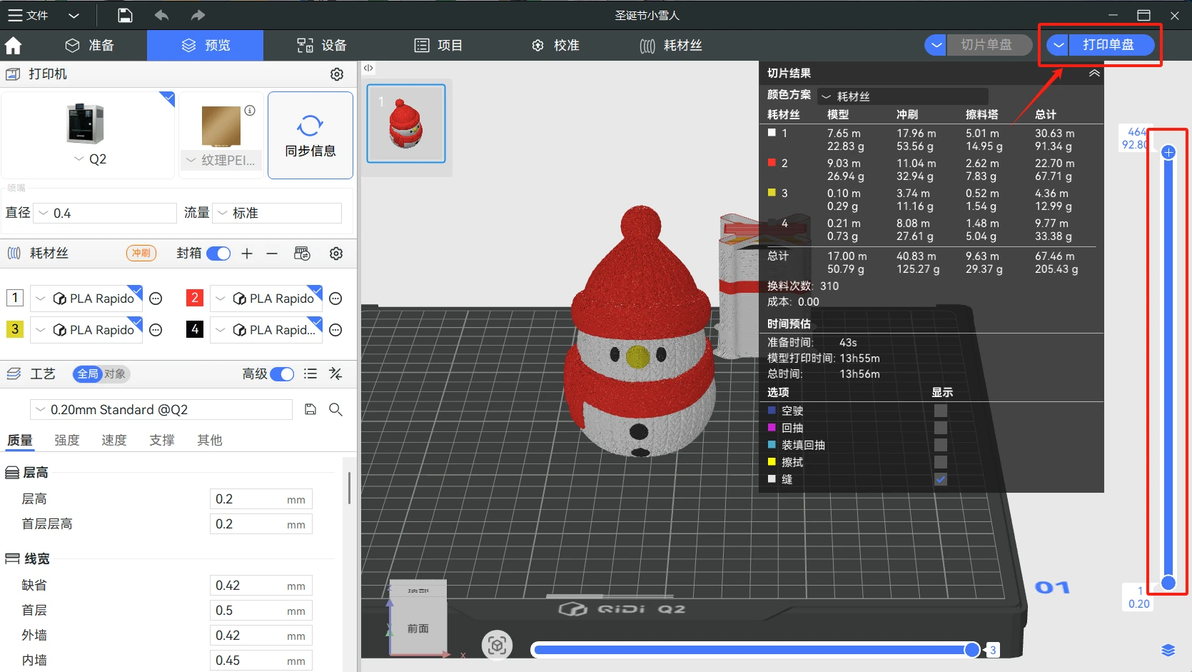Toggle the 高级 advanced mode switch
This screenshot has height=672, width=1192.
pos(282,374)
